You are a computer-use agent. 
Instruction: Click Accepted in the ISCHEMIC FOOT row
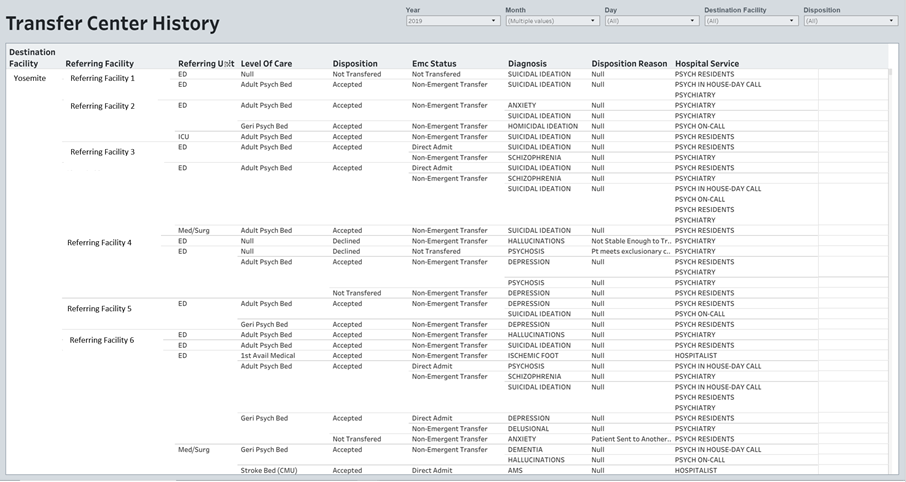pos(347,355)
